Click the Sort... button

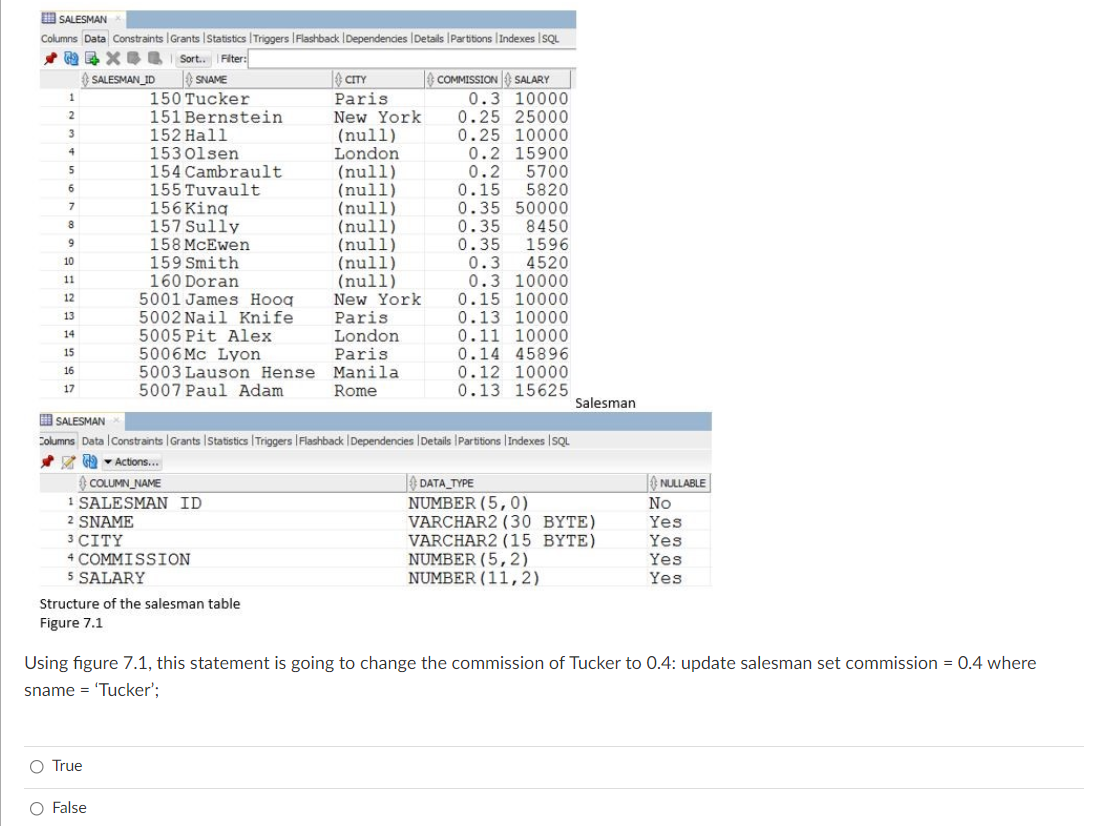coord(192,58)
